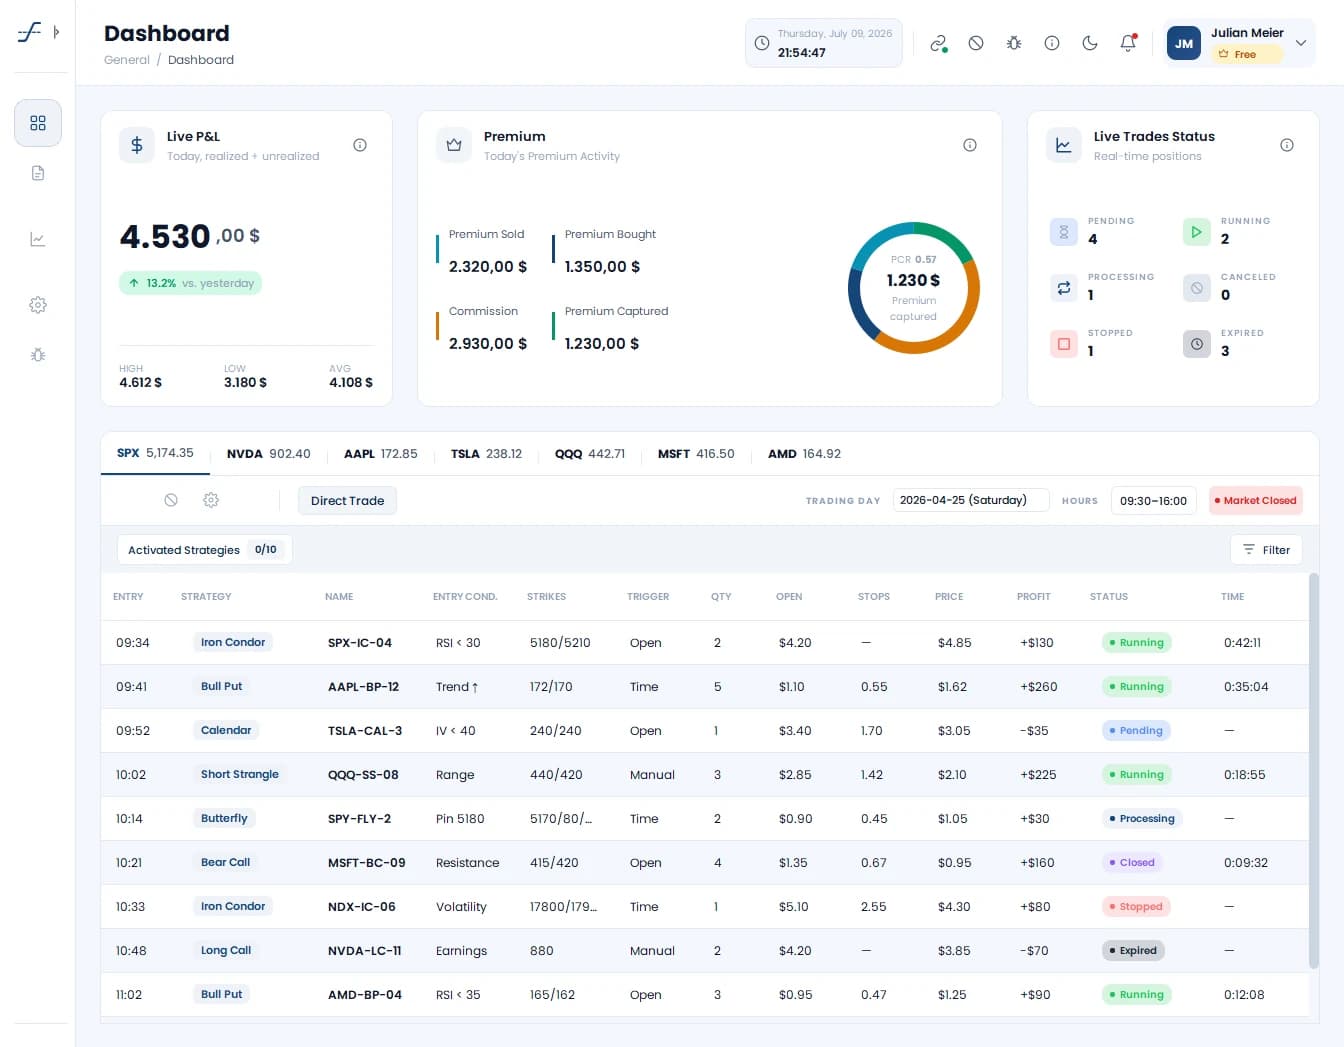Viewport: 1344px width, 1047px height.
Task: Open the Filter button above the table
Action: pyautogui.click(x=1266, y=550)
